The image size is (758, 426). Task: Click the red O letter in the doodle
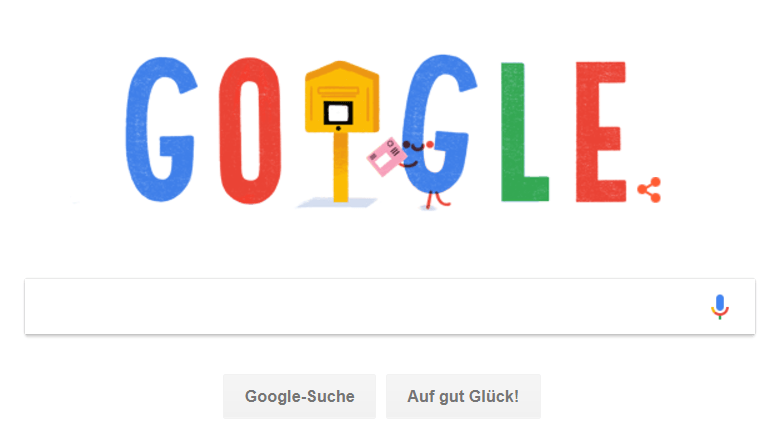pyautogui.click(x=250, y=131)
